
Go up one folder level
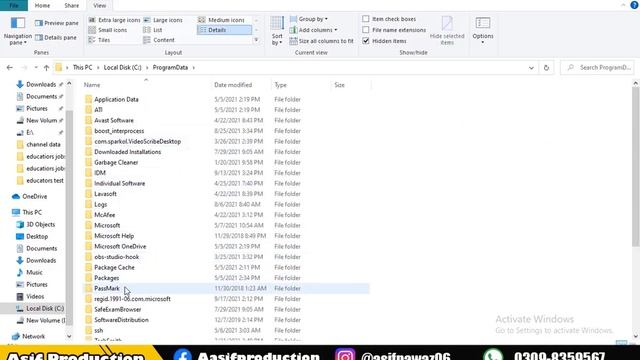click(x=47, y=68)
